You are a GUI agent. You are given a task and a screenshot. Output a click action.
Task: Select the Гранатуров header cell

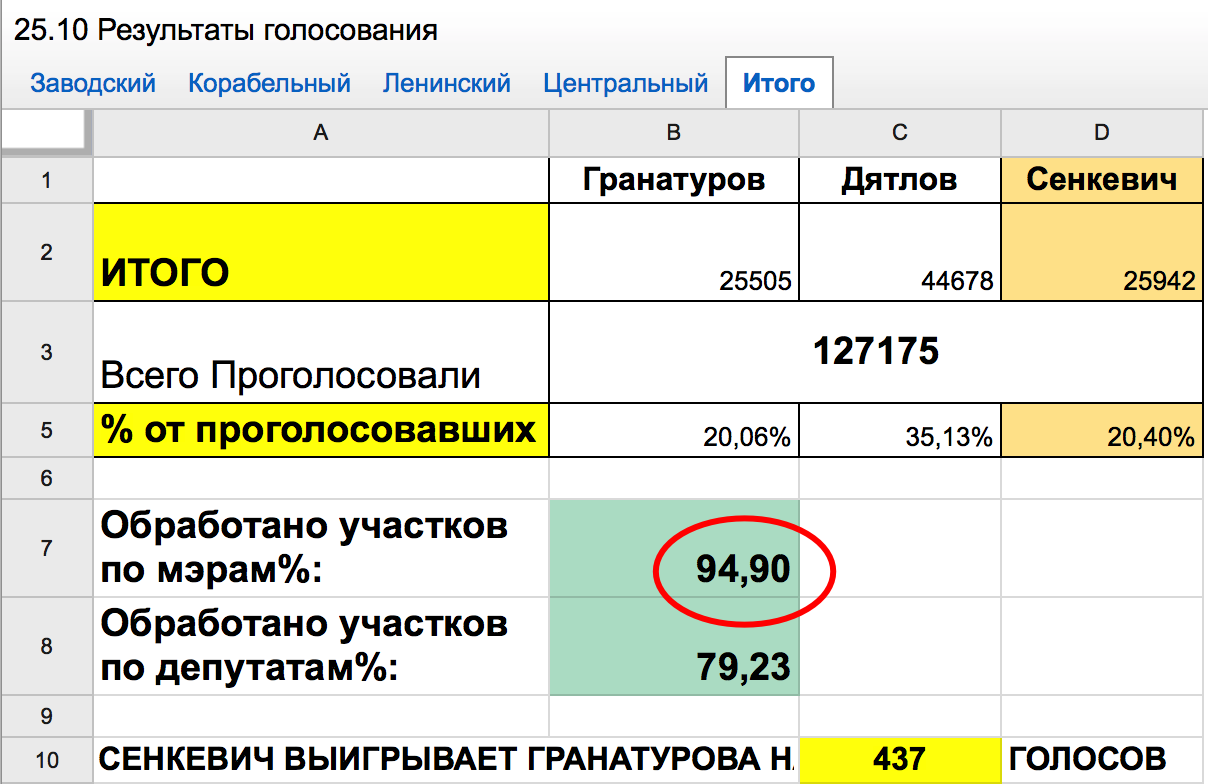pos(674,180)
